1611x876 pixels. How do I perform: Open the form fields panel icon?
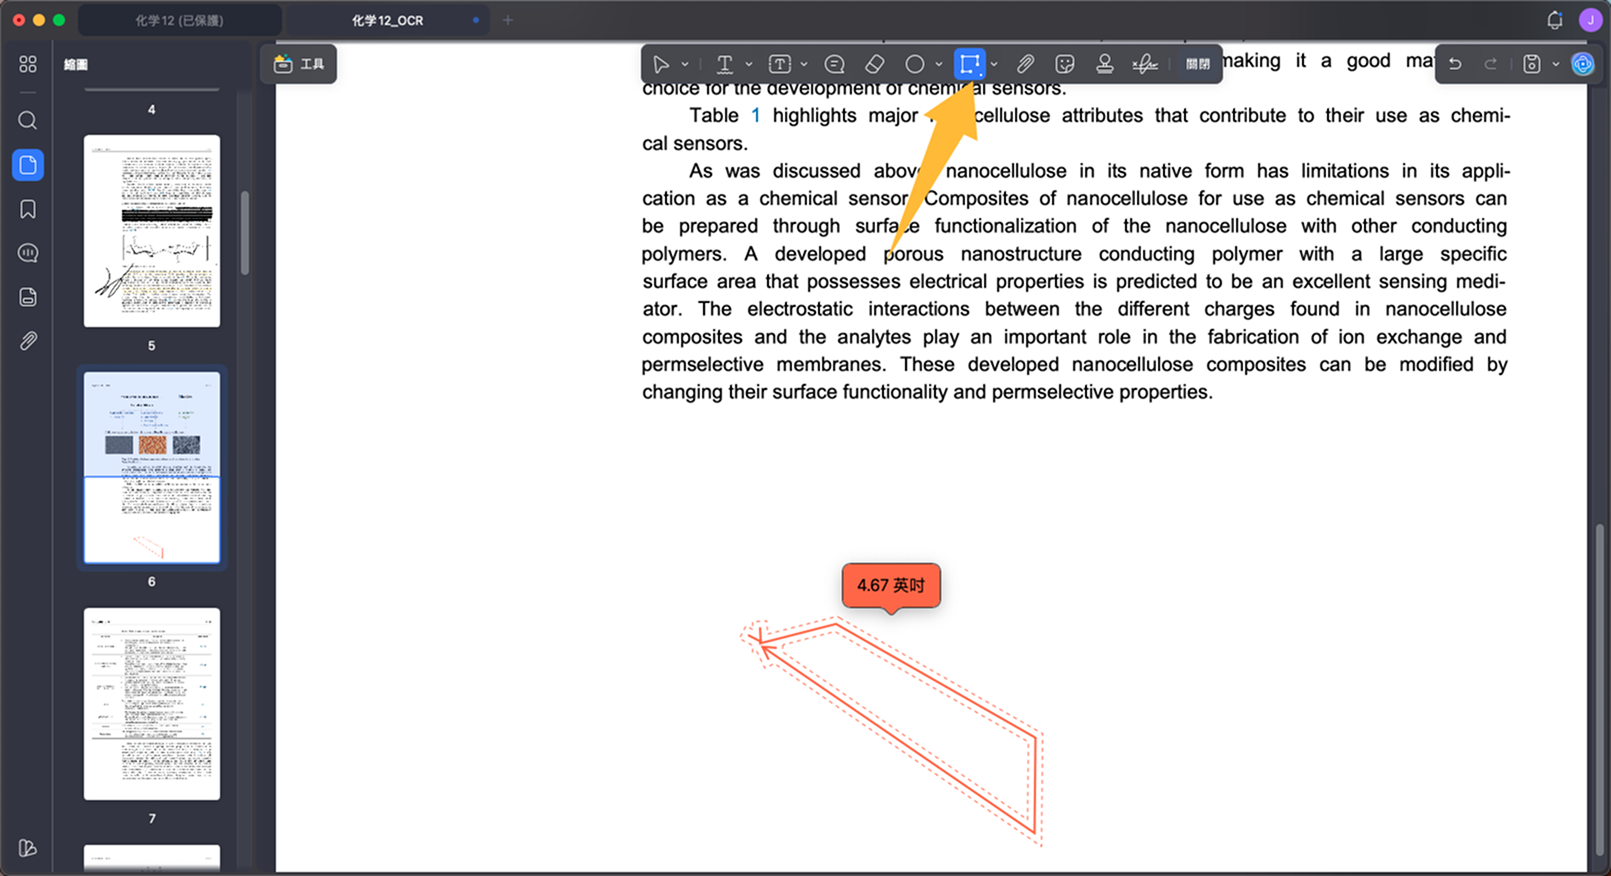[x=28, y=297]
